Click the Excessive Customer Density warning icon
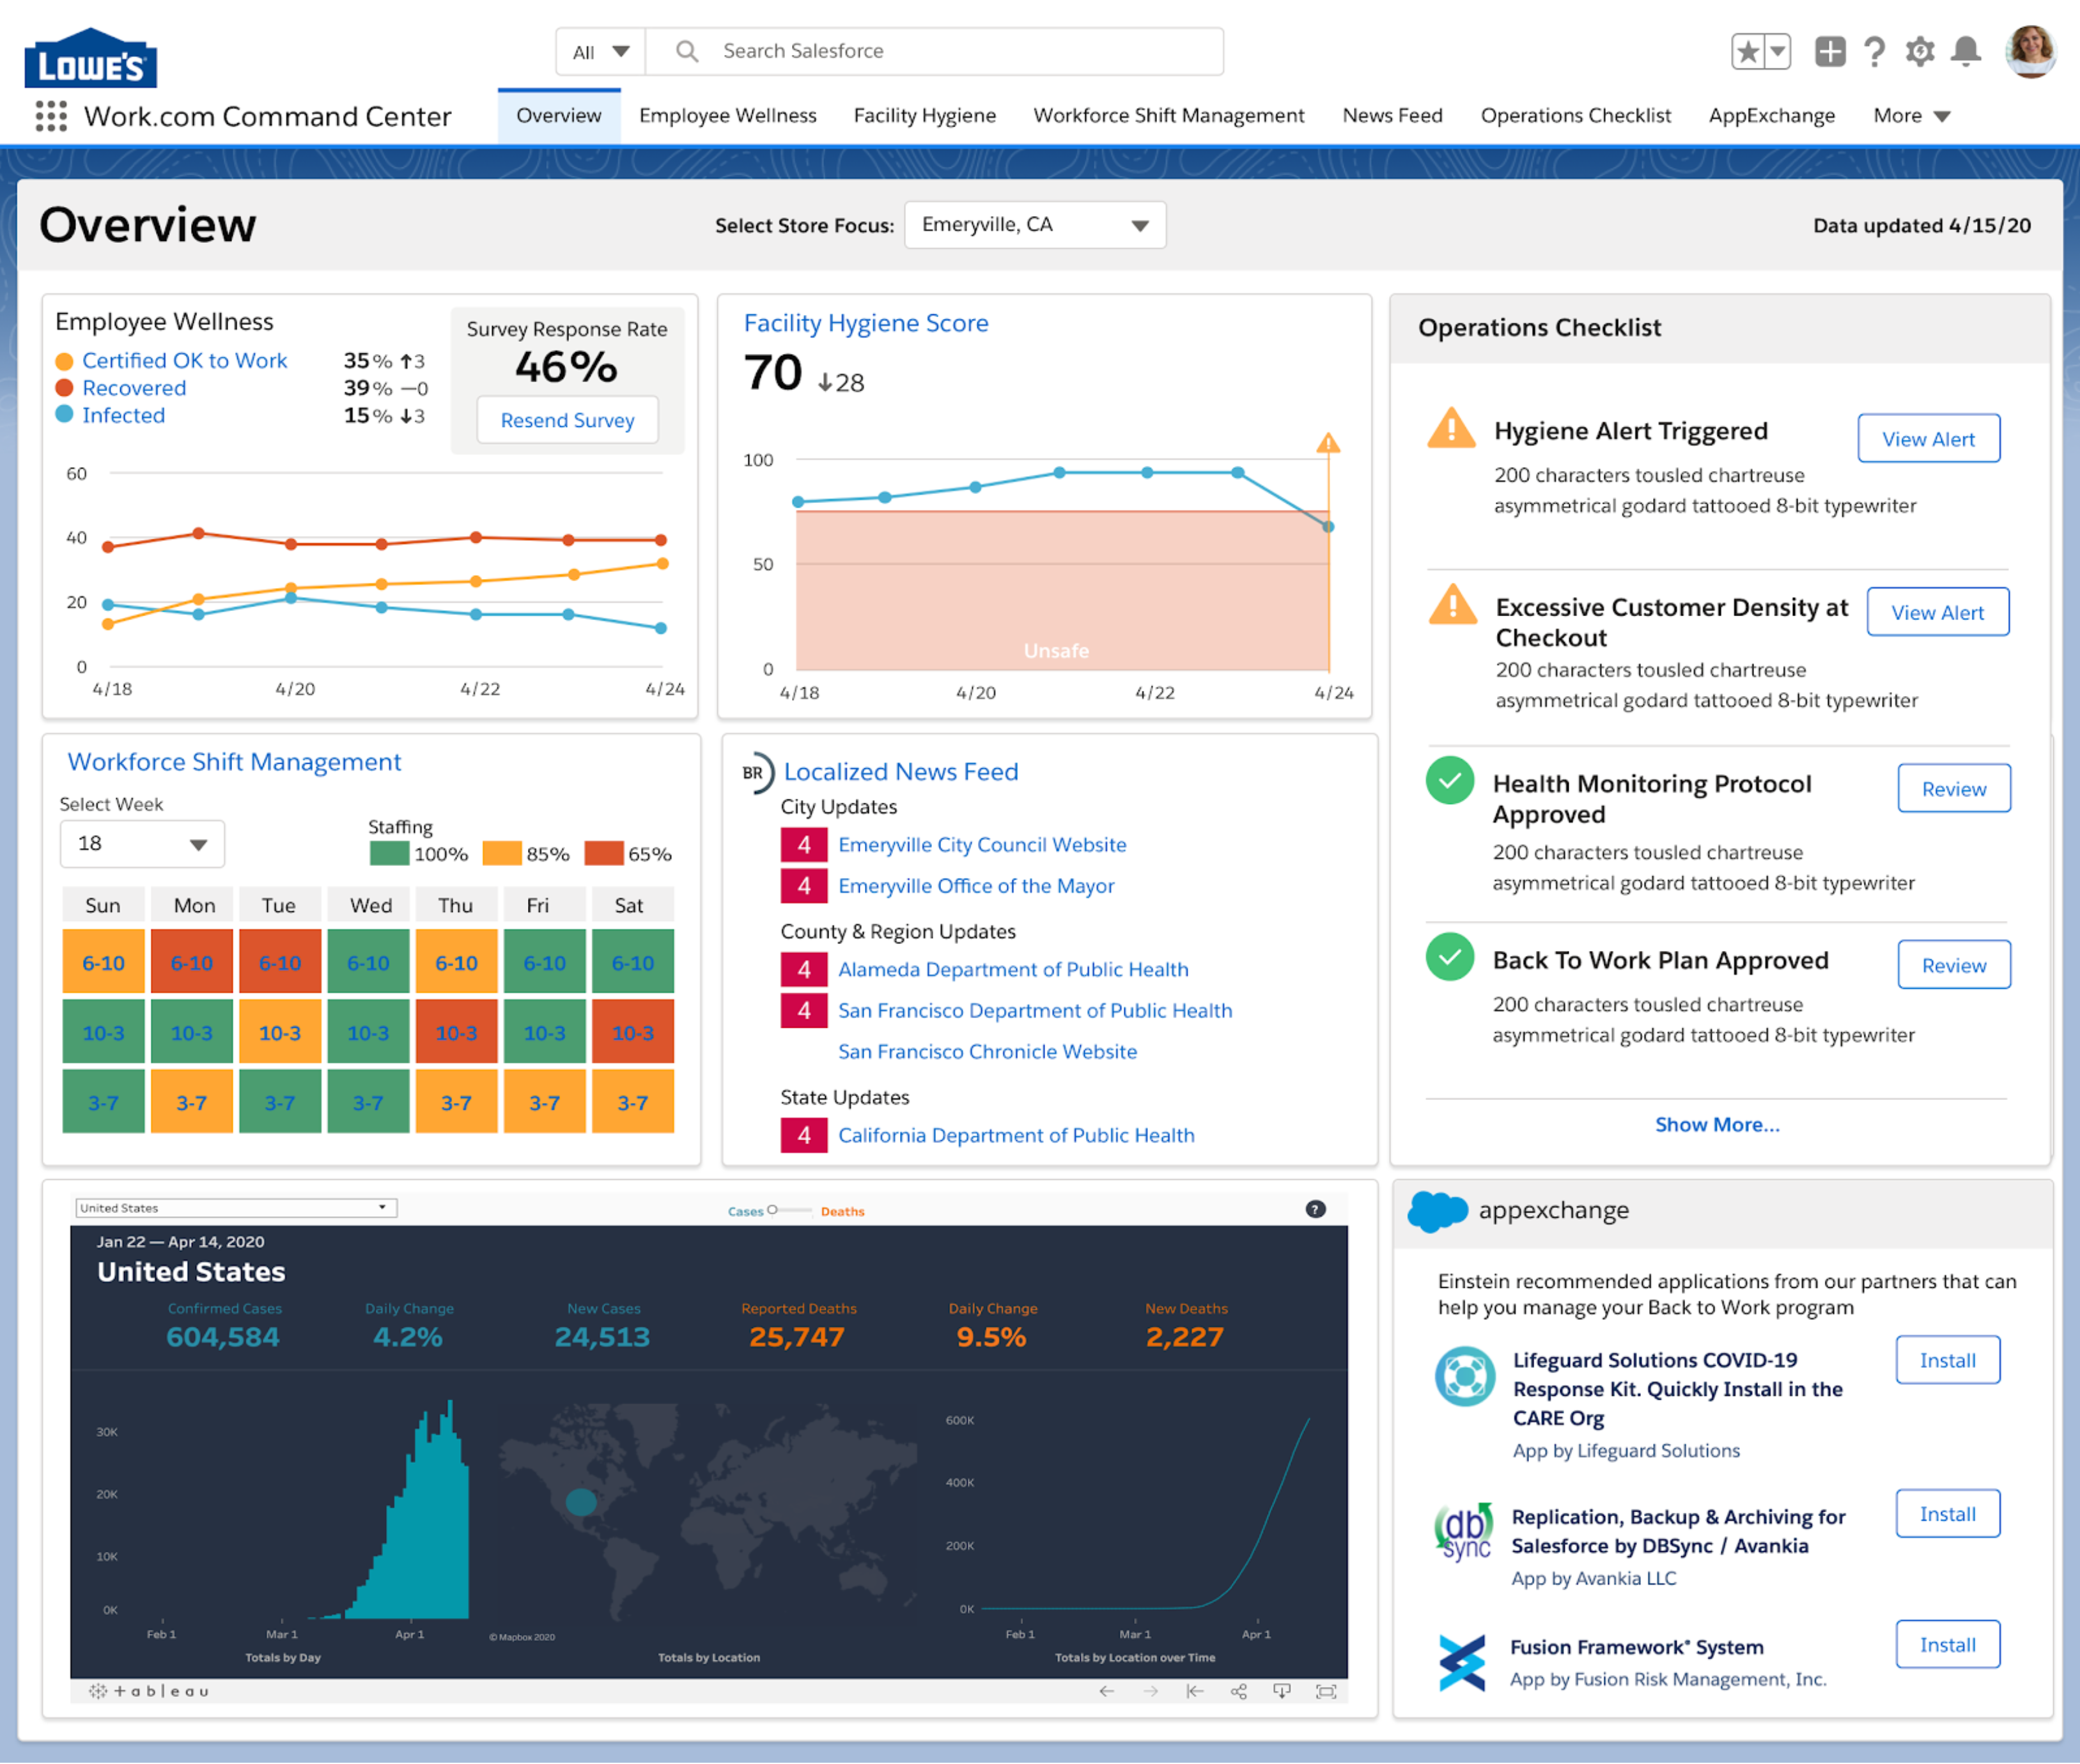2080x1764 pixels. point(1452,605)
